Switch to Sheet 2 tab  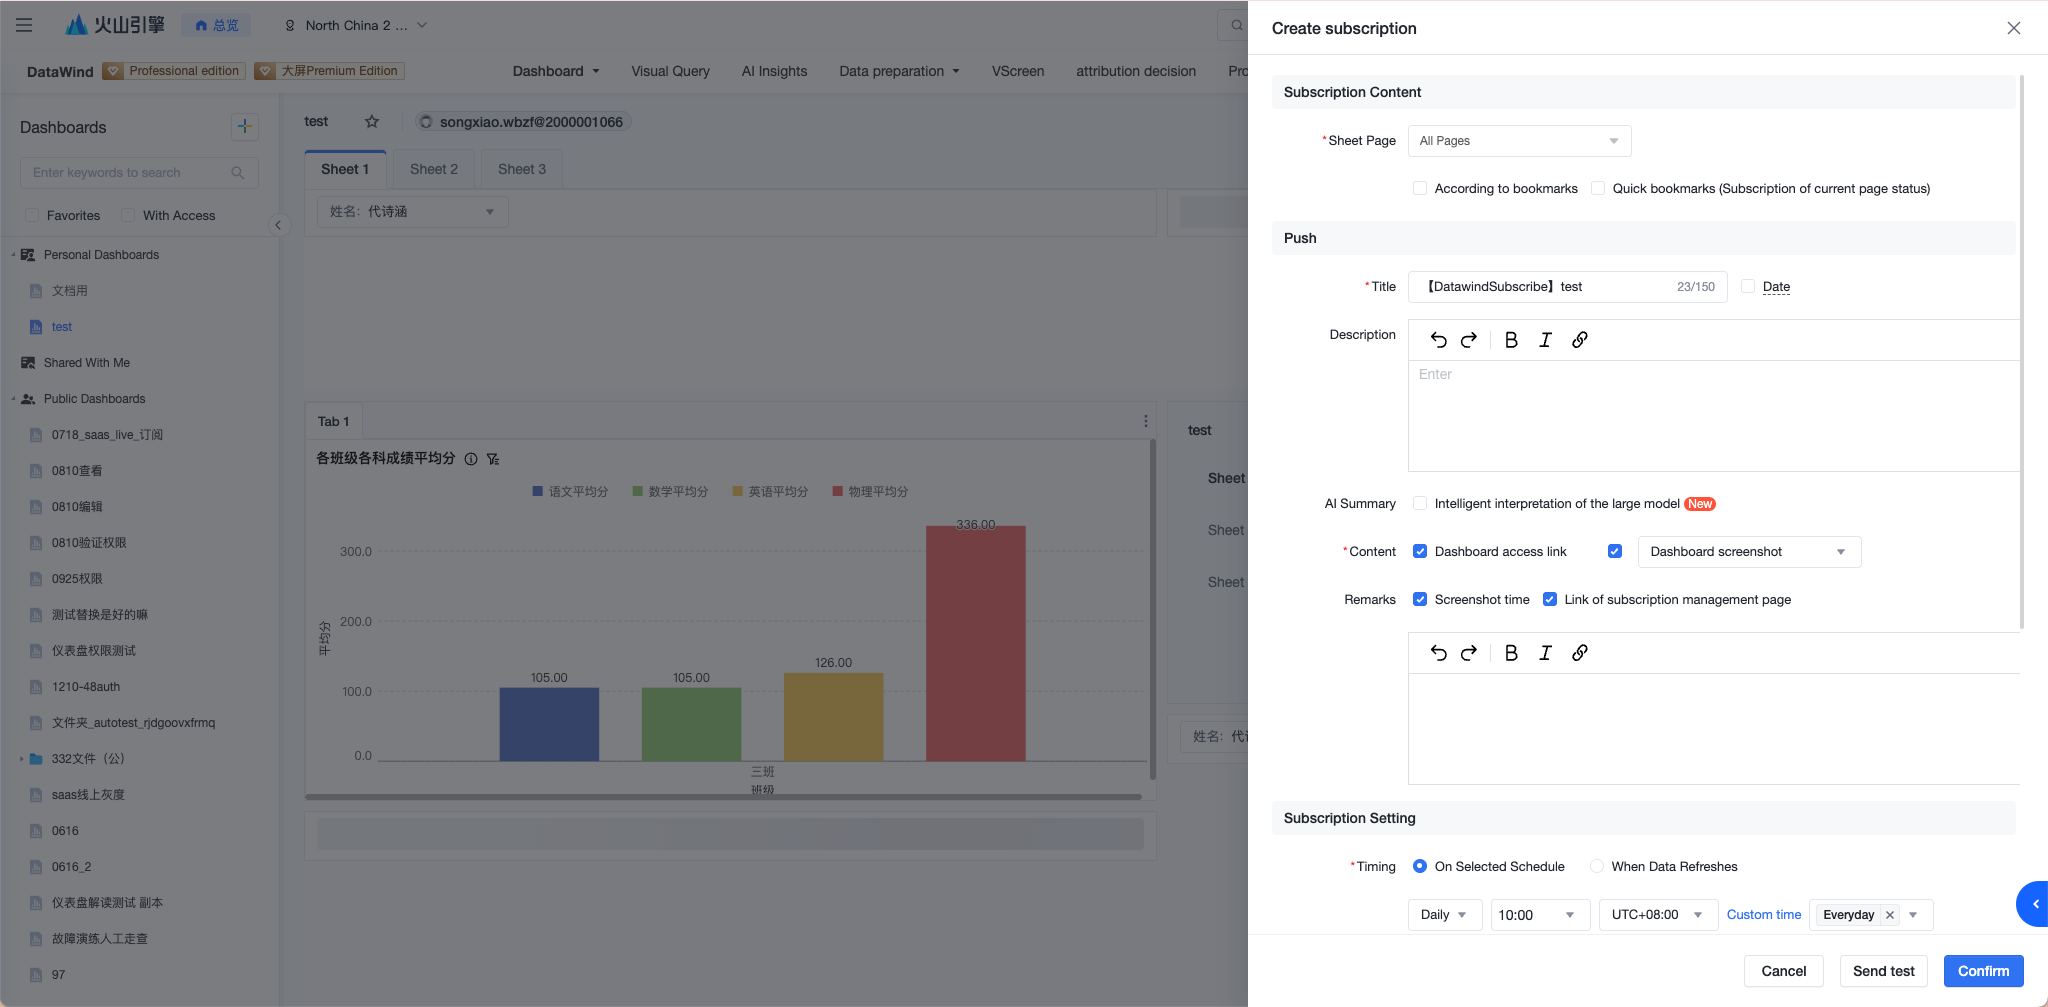(433, 169)
